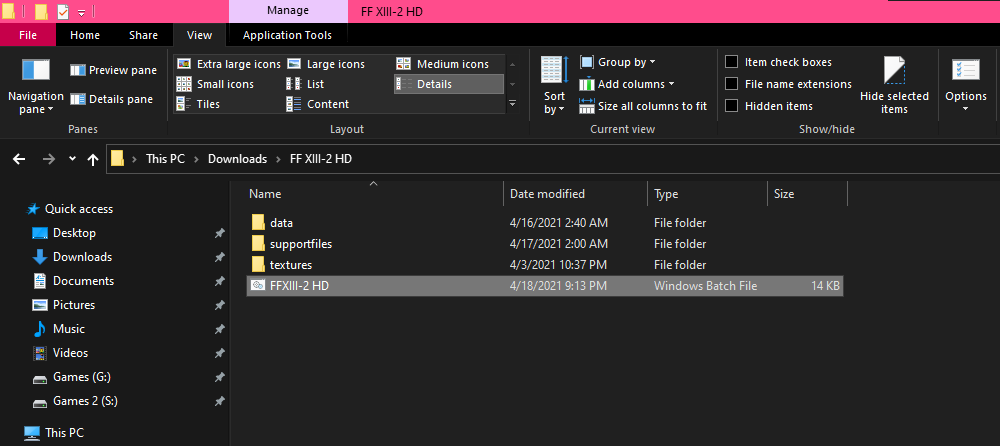
Task: Click the Navigation pane icon
Action: pos(35,72)
